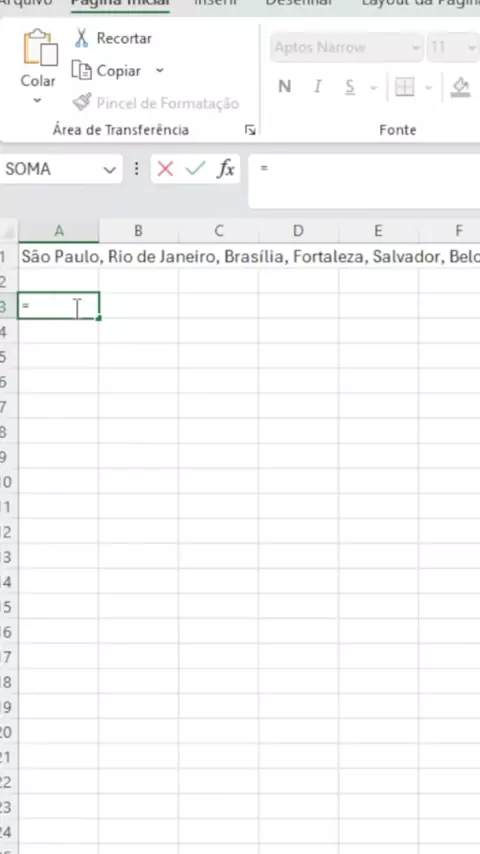Open the Área de Transferência dialog launcher
Viewport: 480px width, 854px height.
point(250,130)
